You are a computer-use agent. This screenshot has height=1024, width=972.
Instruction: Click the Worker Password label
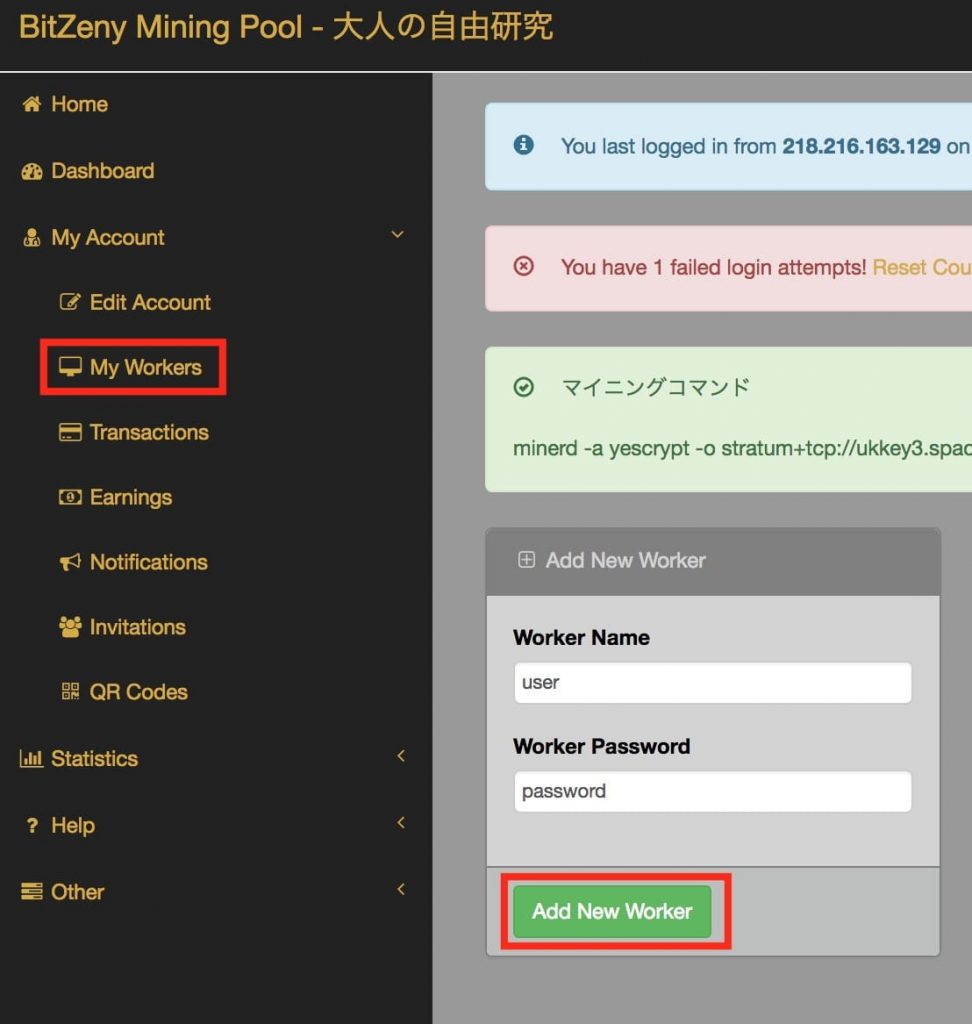[x=602, y=746]
